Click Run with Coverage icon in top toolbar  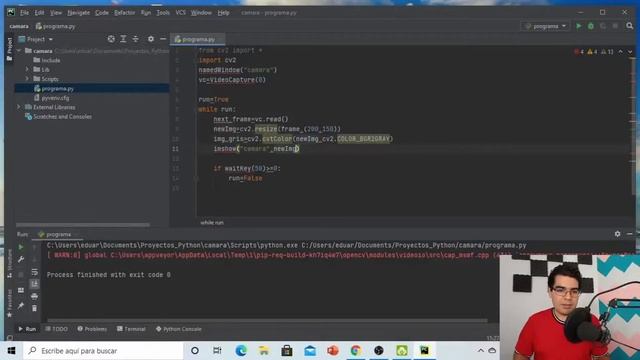coord(603,26)
